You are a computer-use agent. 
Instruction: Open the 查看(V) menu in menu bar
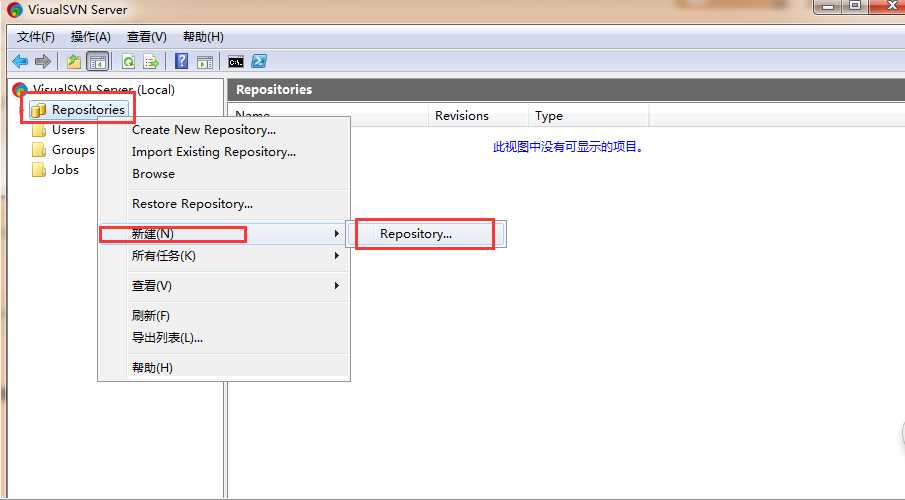click(147, 37)
